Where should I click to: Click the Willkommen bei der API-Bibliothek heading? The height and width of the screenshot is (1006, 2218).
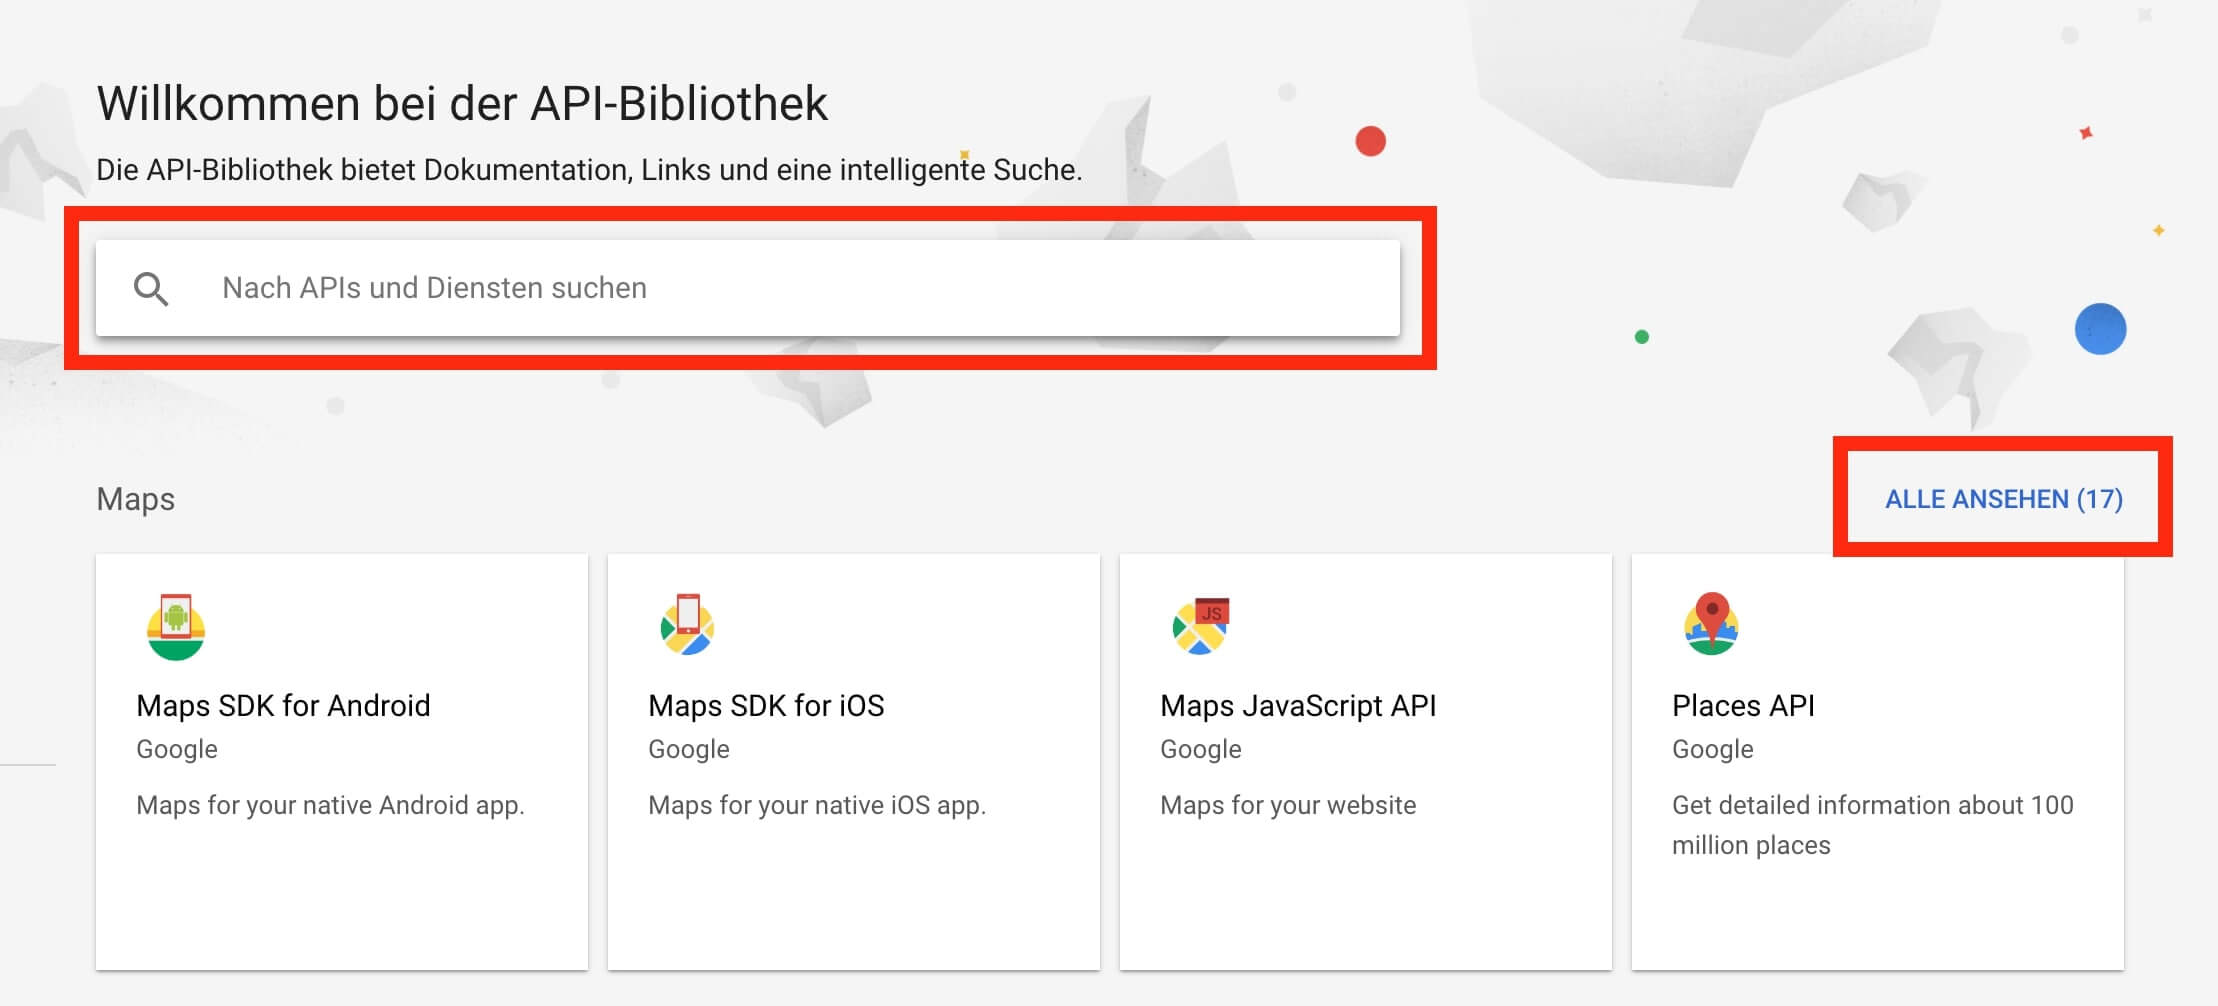463,102
